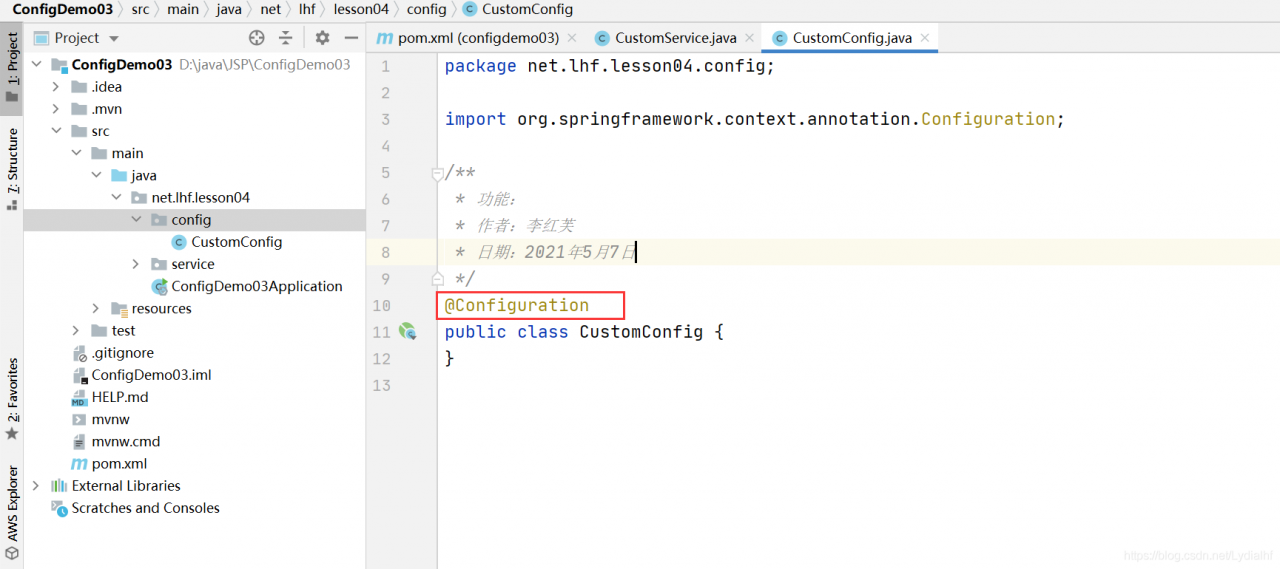Image resolution: width=1280 pixels, height=569 pixels.
Task: Expand the .idea folder
Action: (x=57, y=87)
